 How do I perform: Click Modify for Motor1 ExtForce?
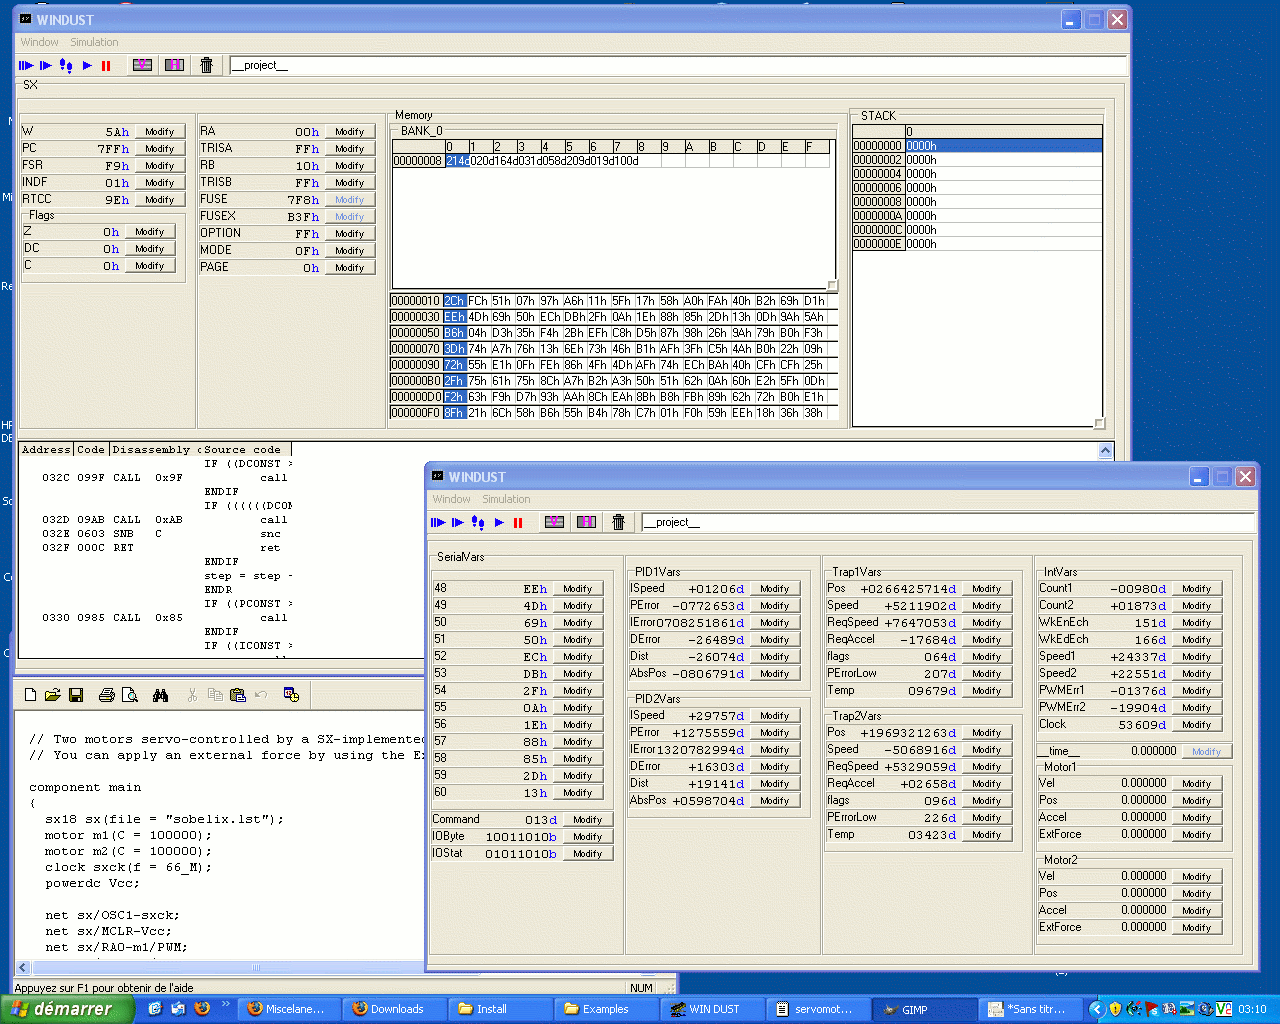tap(1196, 835)
